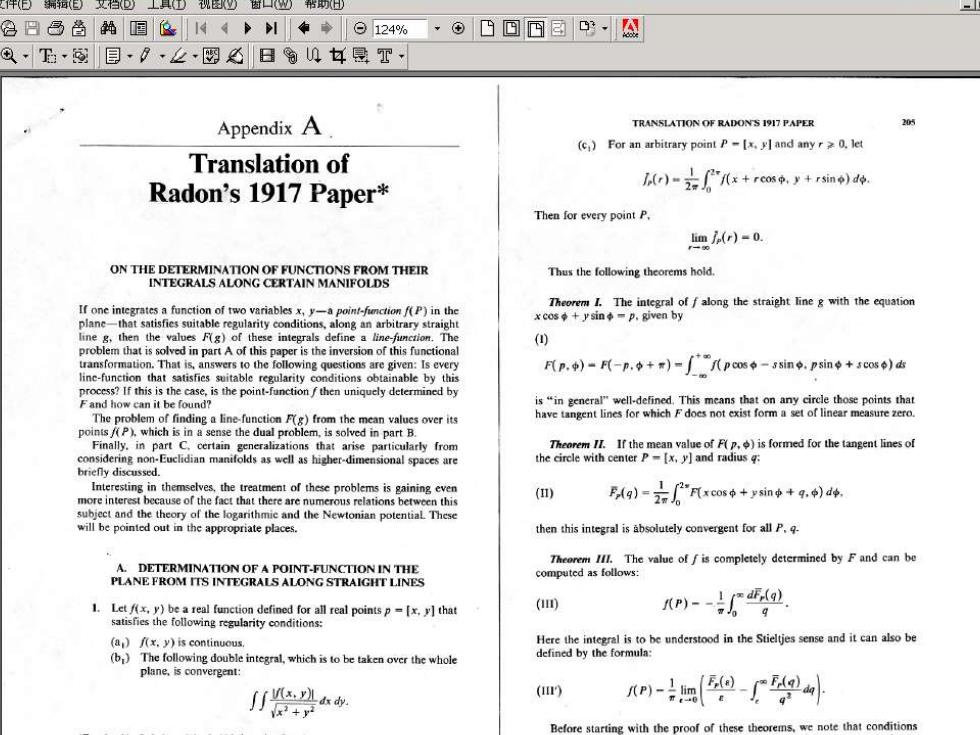The height and width of the screenshot is (735, 980).
Task: Jump to the last page
Action: pyautogui.click(x=271, y=28)
